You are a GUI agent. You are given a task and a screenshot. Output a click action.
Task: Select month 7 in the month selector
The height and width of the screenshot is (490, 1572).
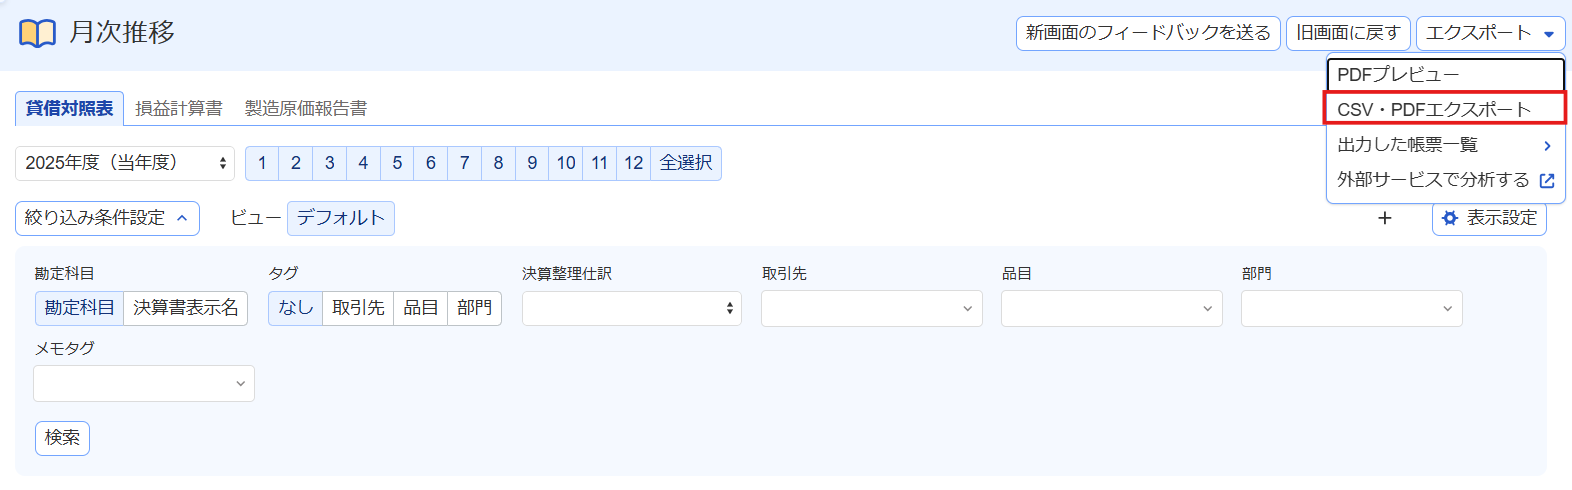(x=465, y=163)
